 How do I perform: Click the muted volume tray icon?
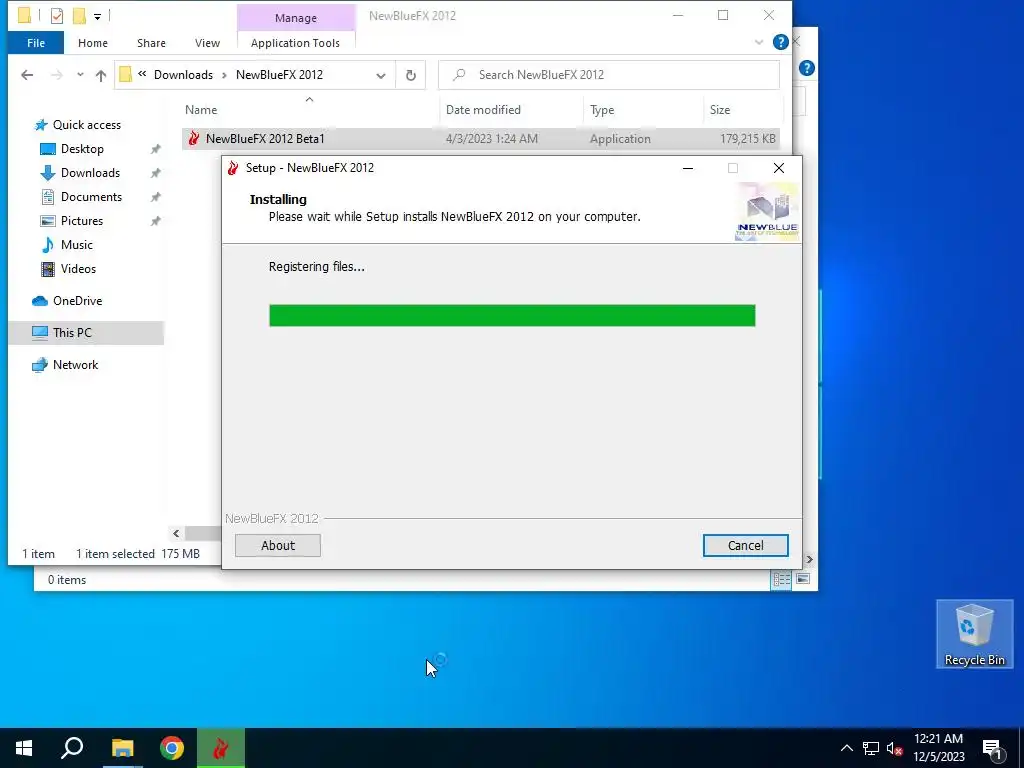coord(894,748)
